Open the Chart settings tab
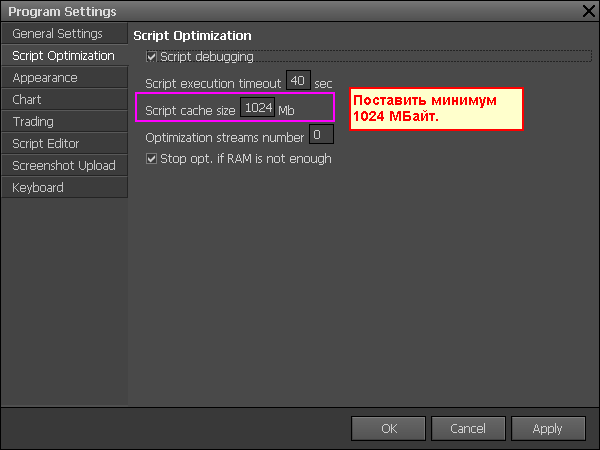The height and width of the screenshot is (450, 600). point(27,100)
